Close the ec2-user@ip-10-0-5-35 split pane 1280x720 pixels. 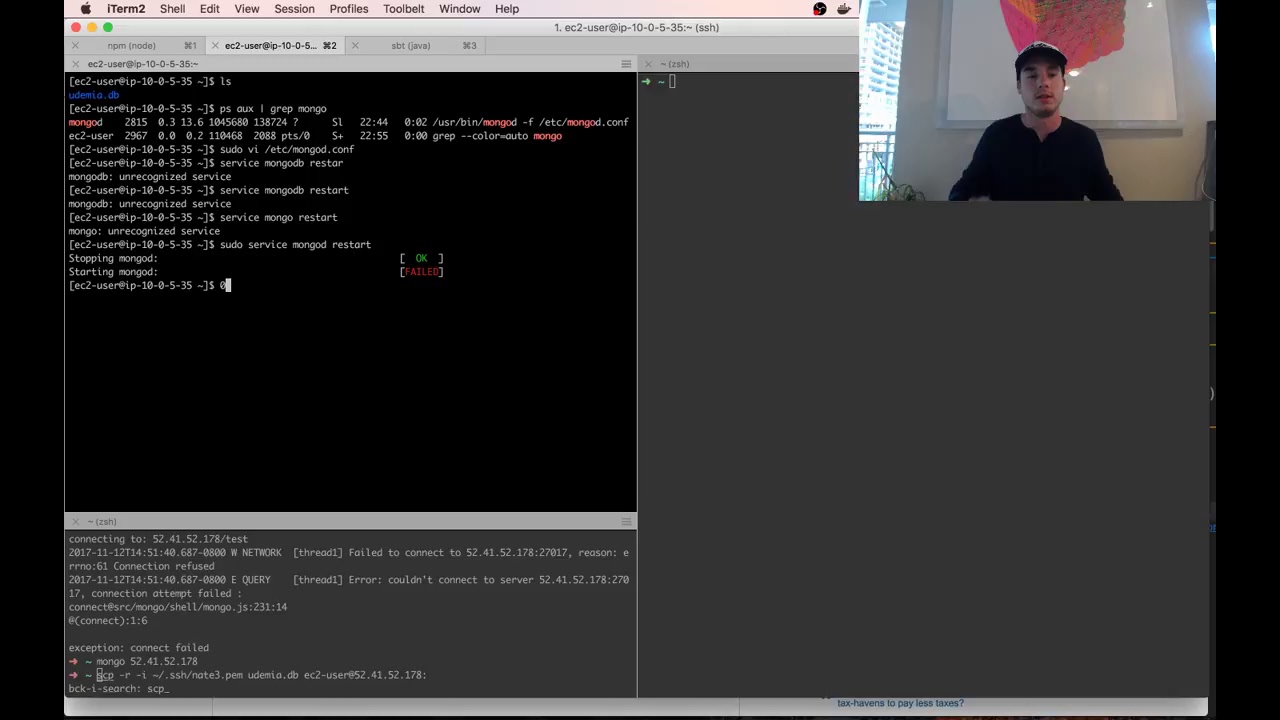tap(75, 64)
